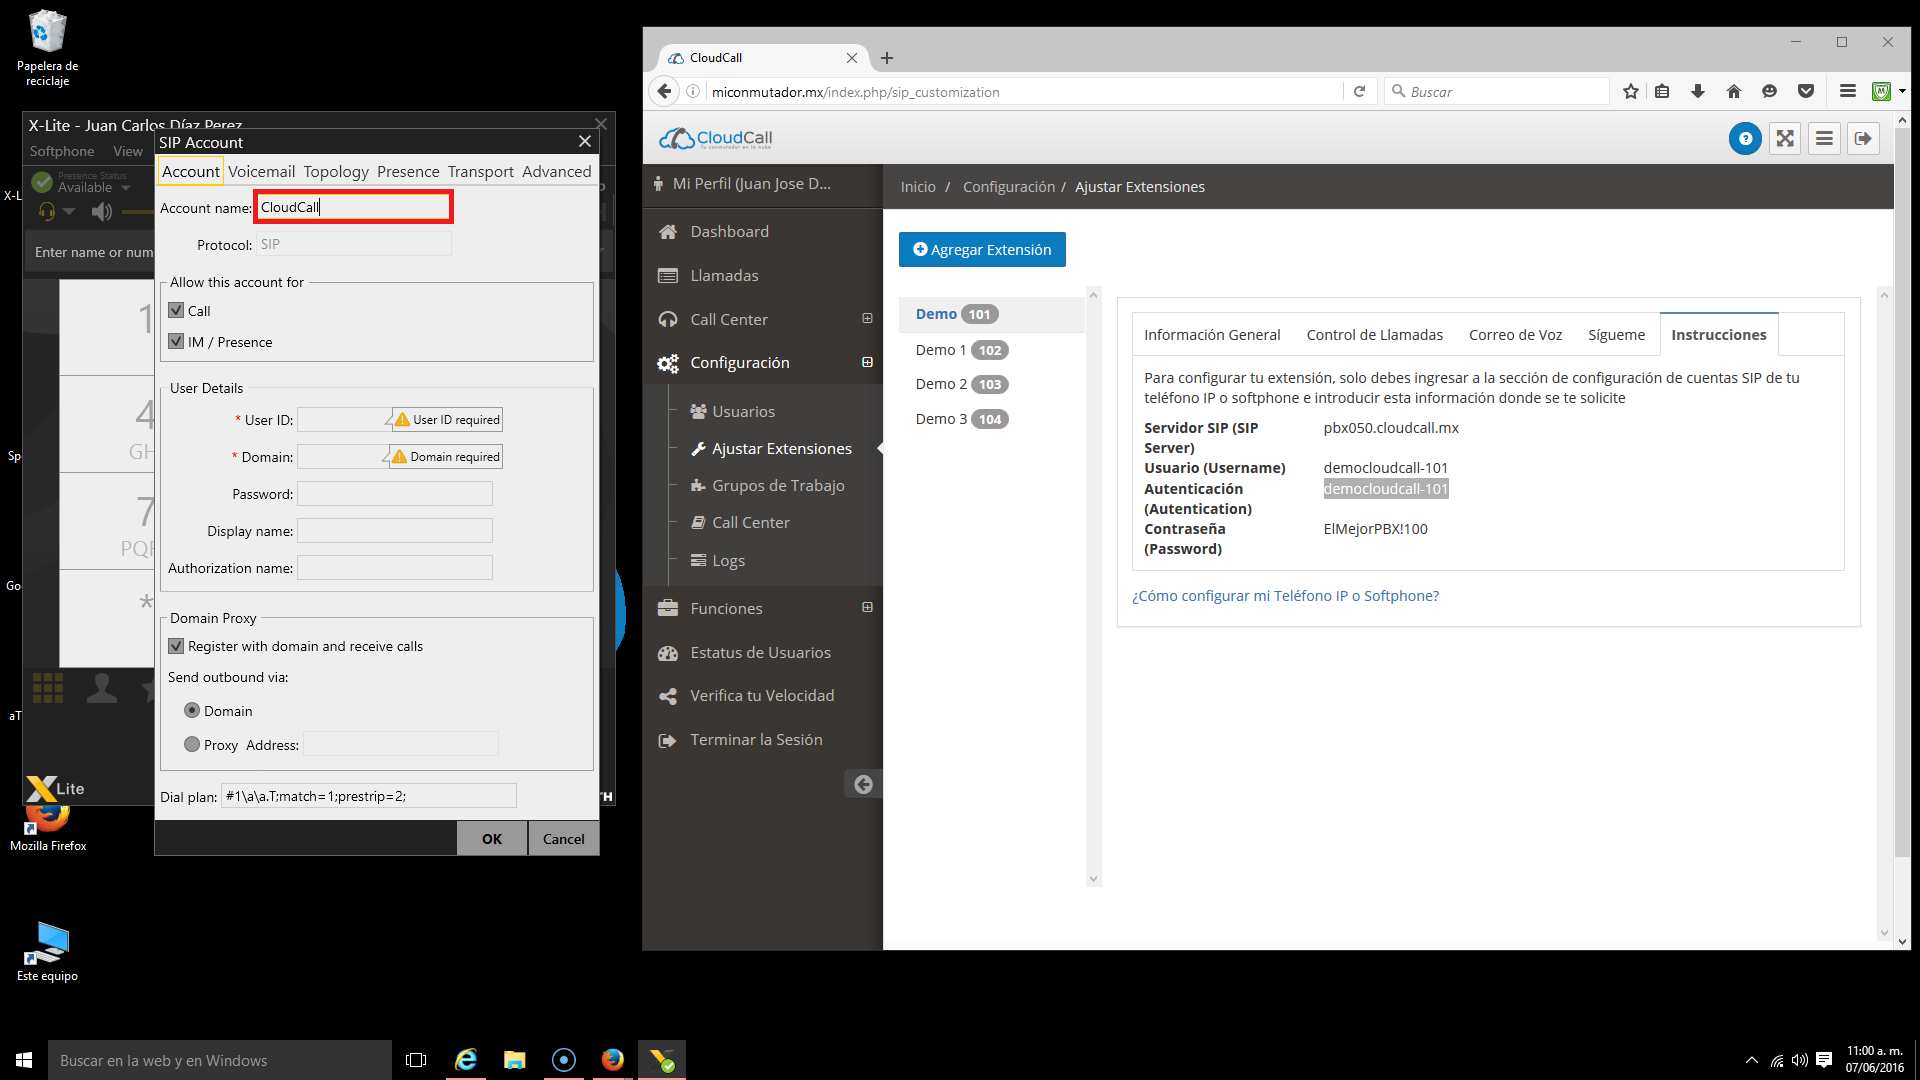Open the Información General tab
Image resolution: width=1920 pixels, height=1080 pixels.
(1212, 335)
